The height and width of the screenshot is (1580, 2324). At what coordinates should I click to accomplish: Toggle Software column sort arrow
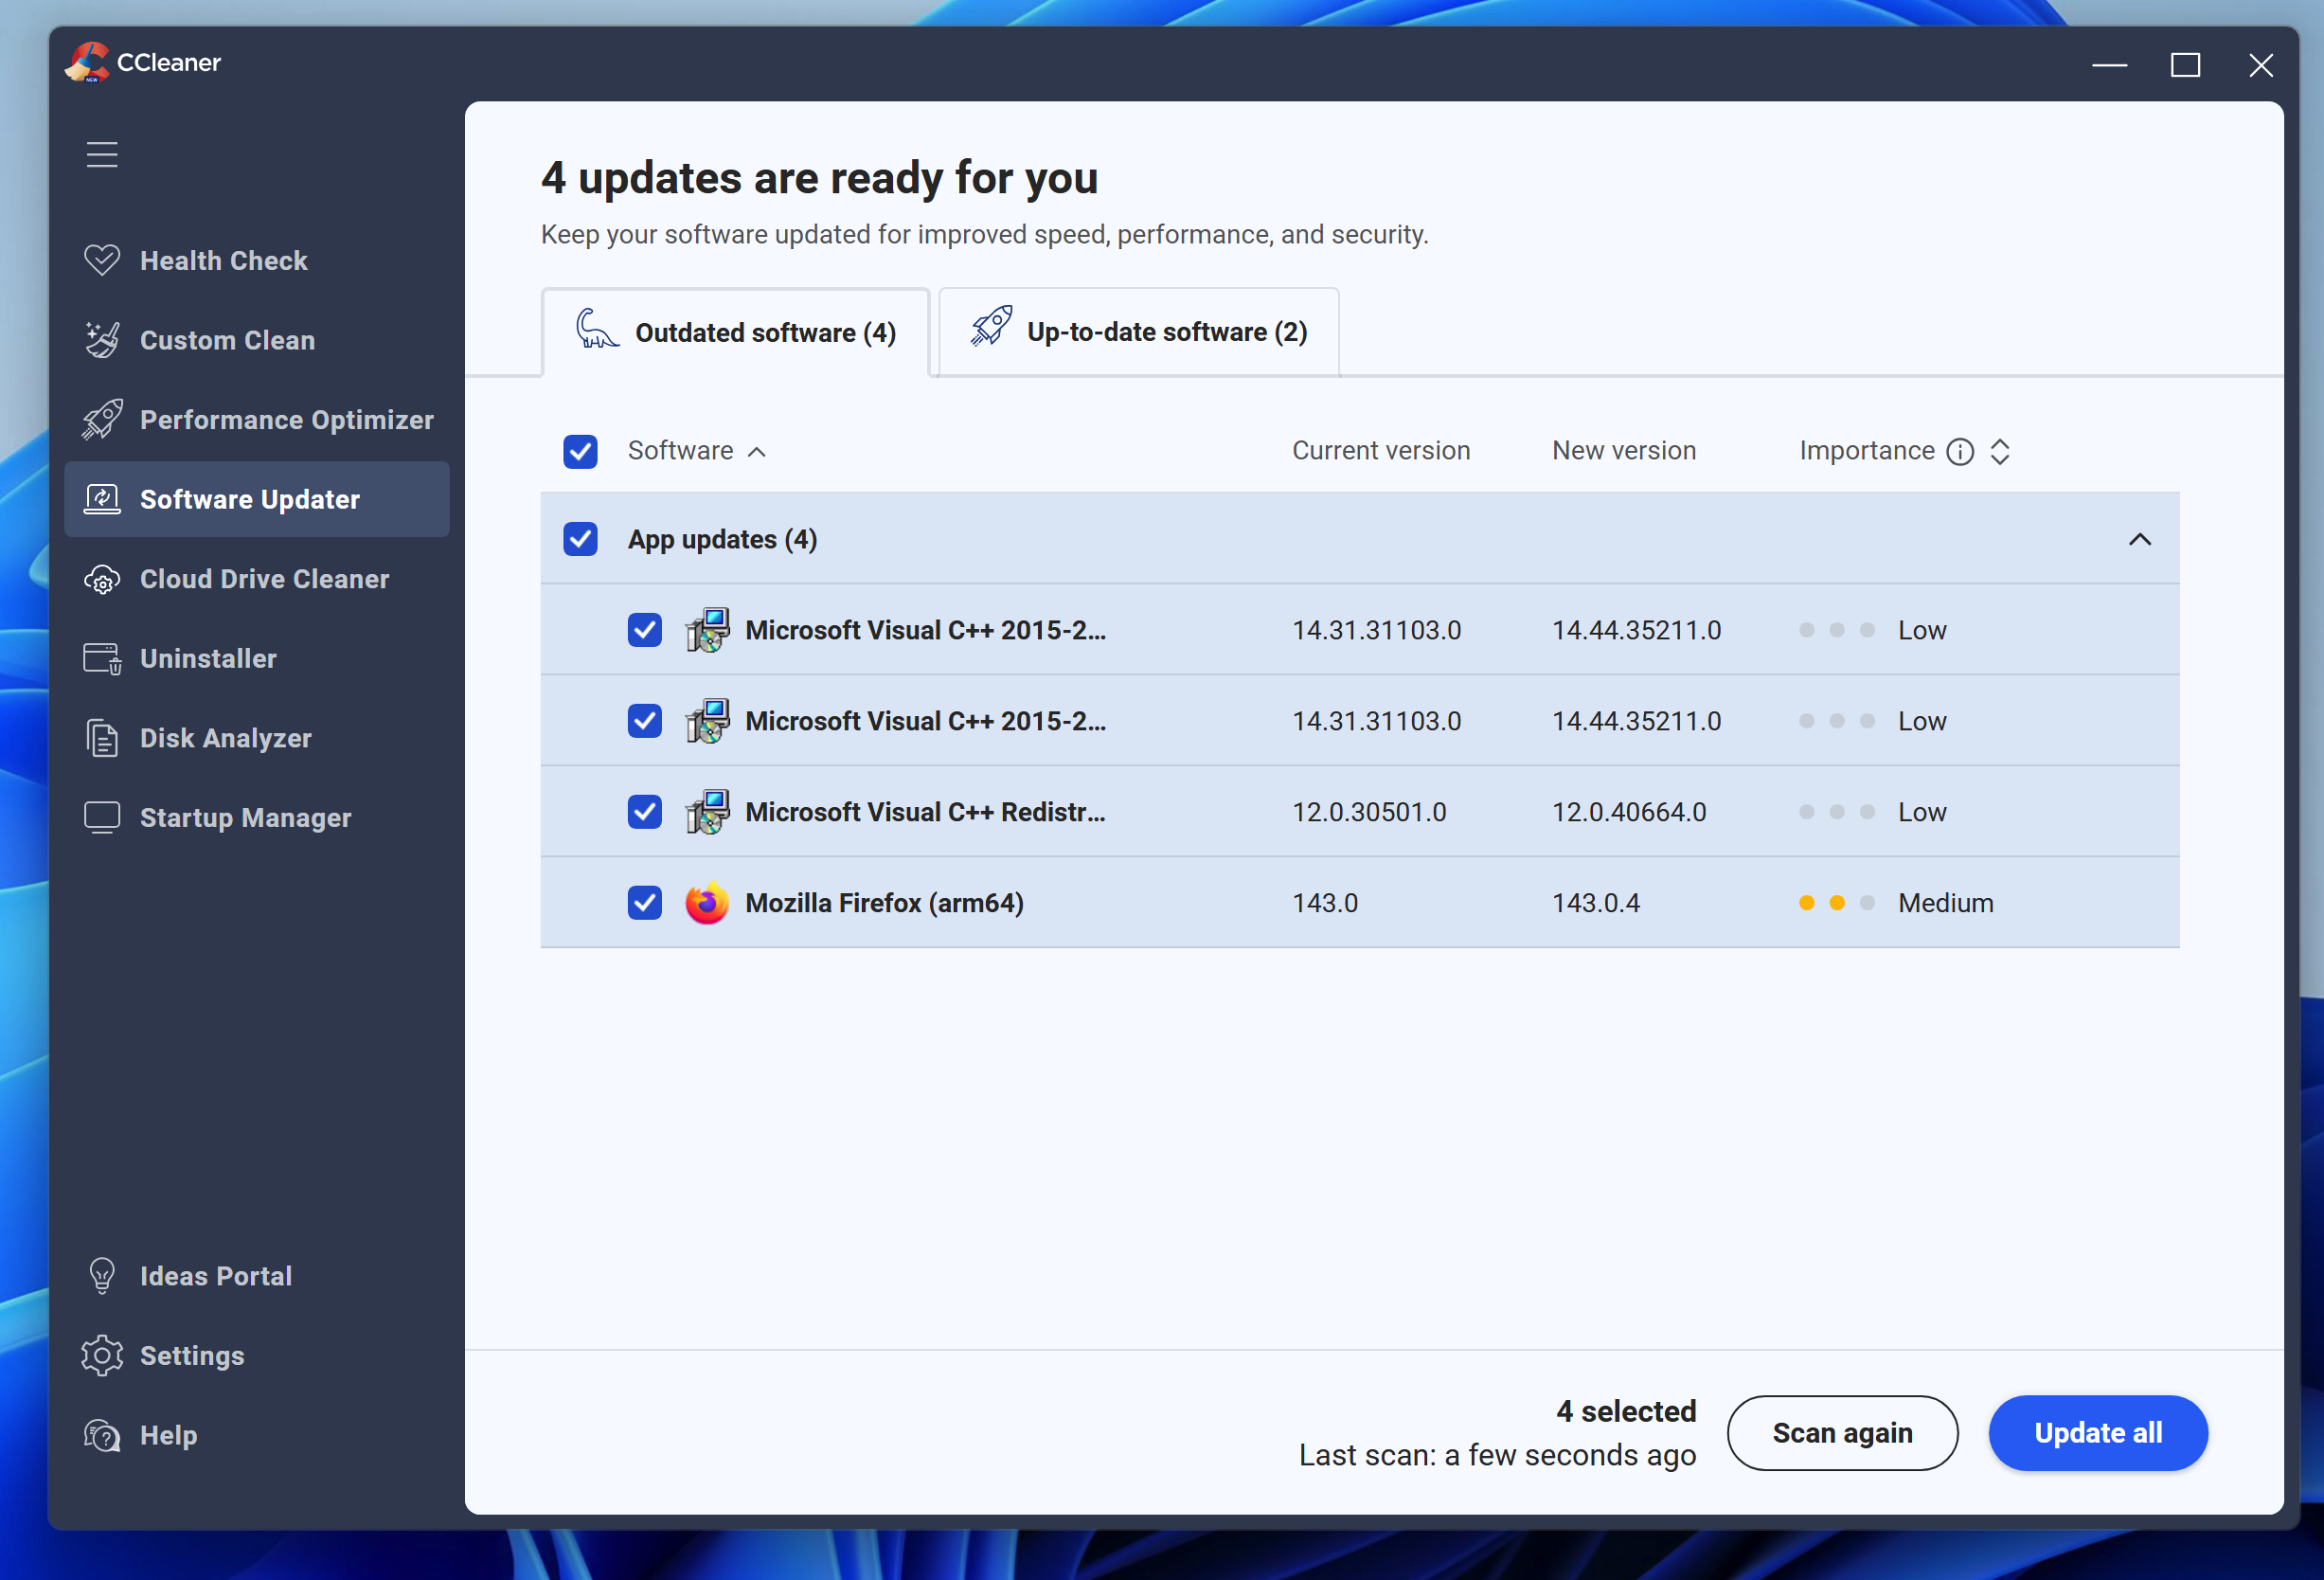tap(757, 452)
